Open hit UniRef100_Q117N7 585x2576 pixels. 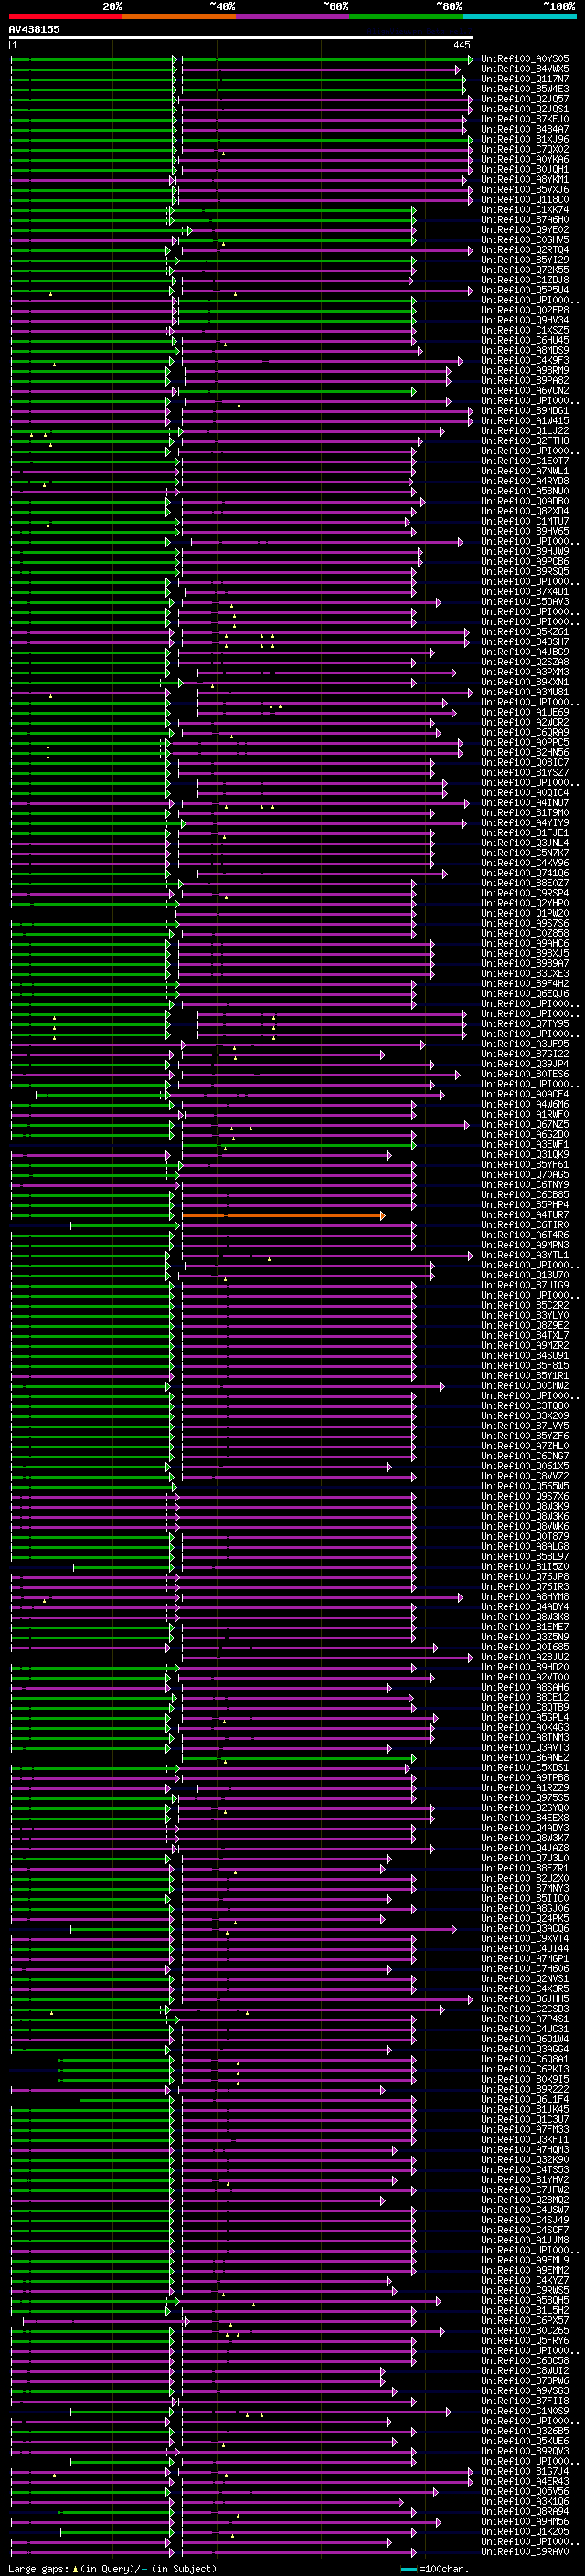[525, 79]
